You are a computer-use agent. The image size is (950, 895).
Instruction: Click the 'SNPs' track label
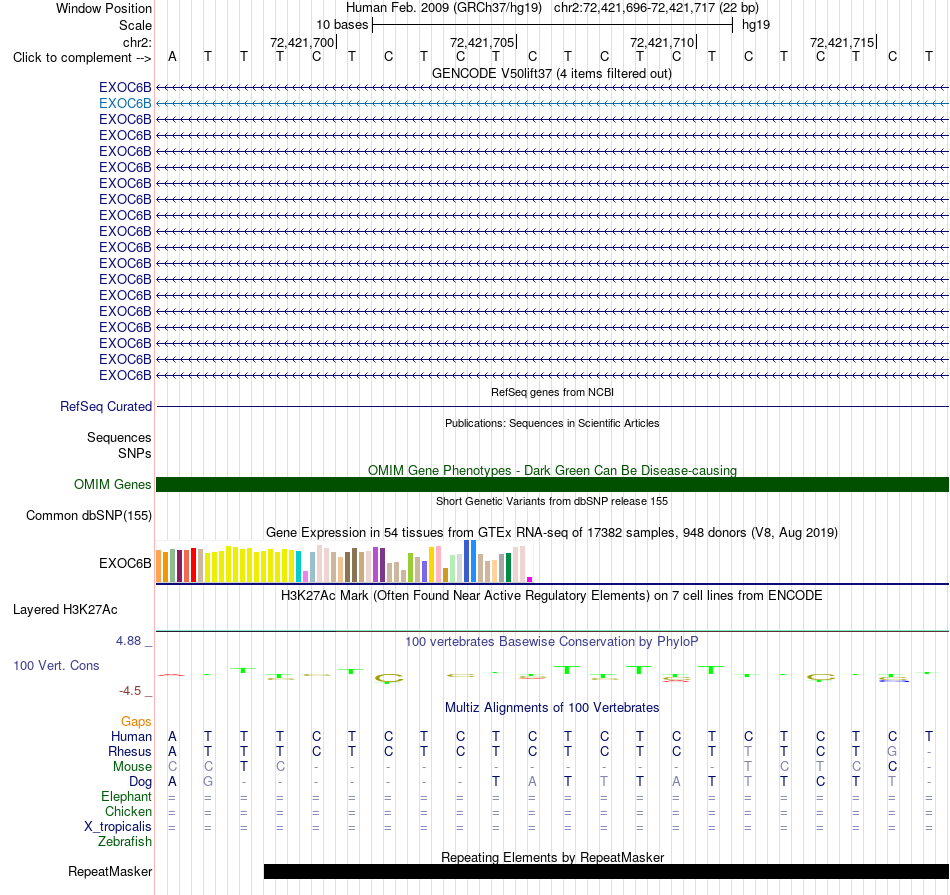[x=135, y=453]
